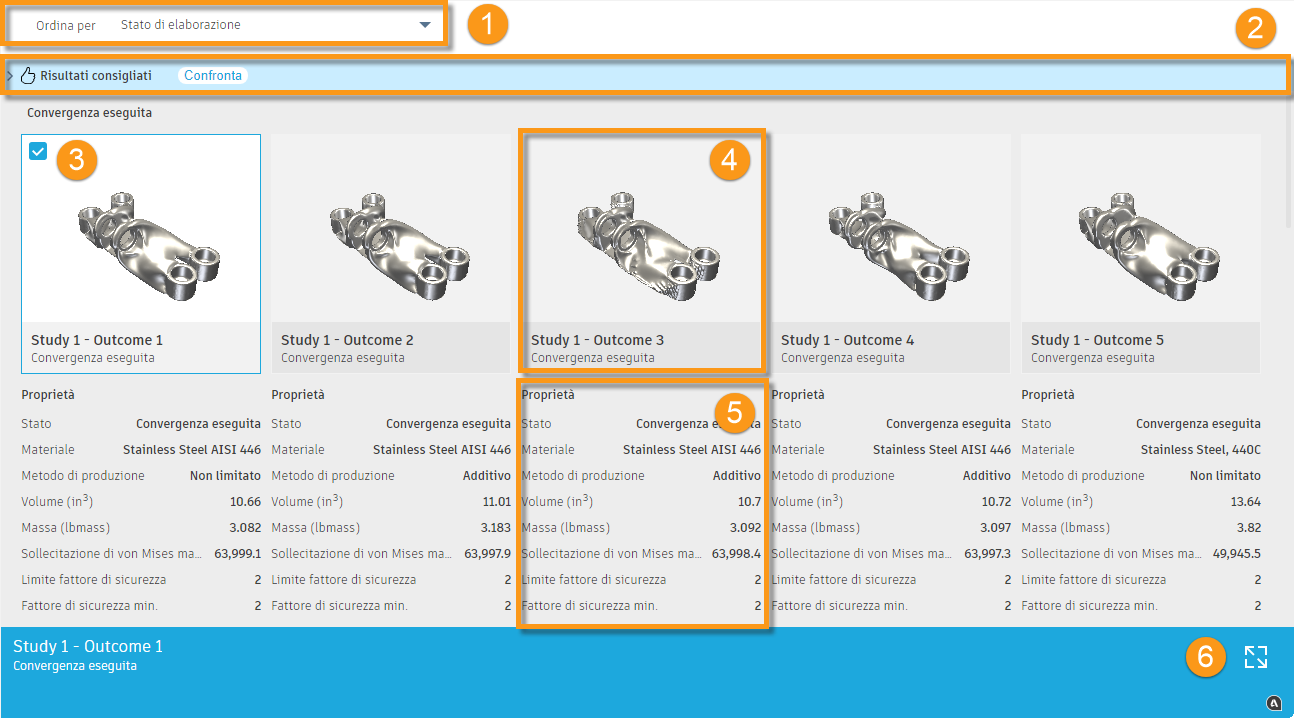Click the thumbs-up Risultati consigliati icon
The width and height of the screenshot is (1294, 718).
[28, 75]
